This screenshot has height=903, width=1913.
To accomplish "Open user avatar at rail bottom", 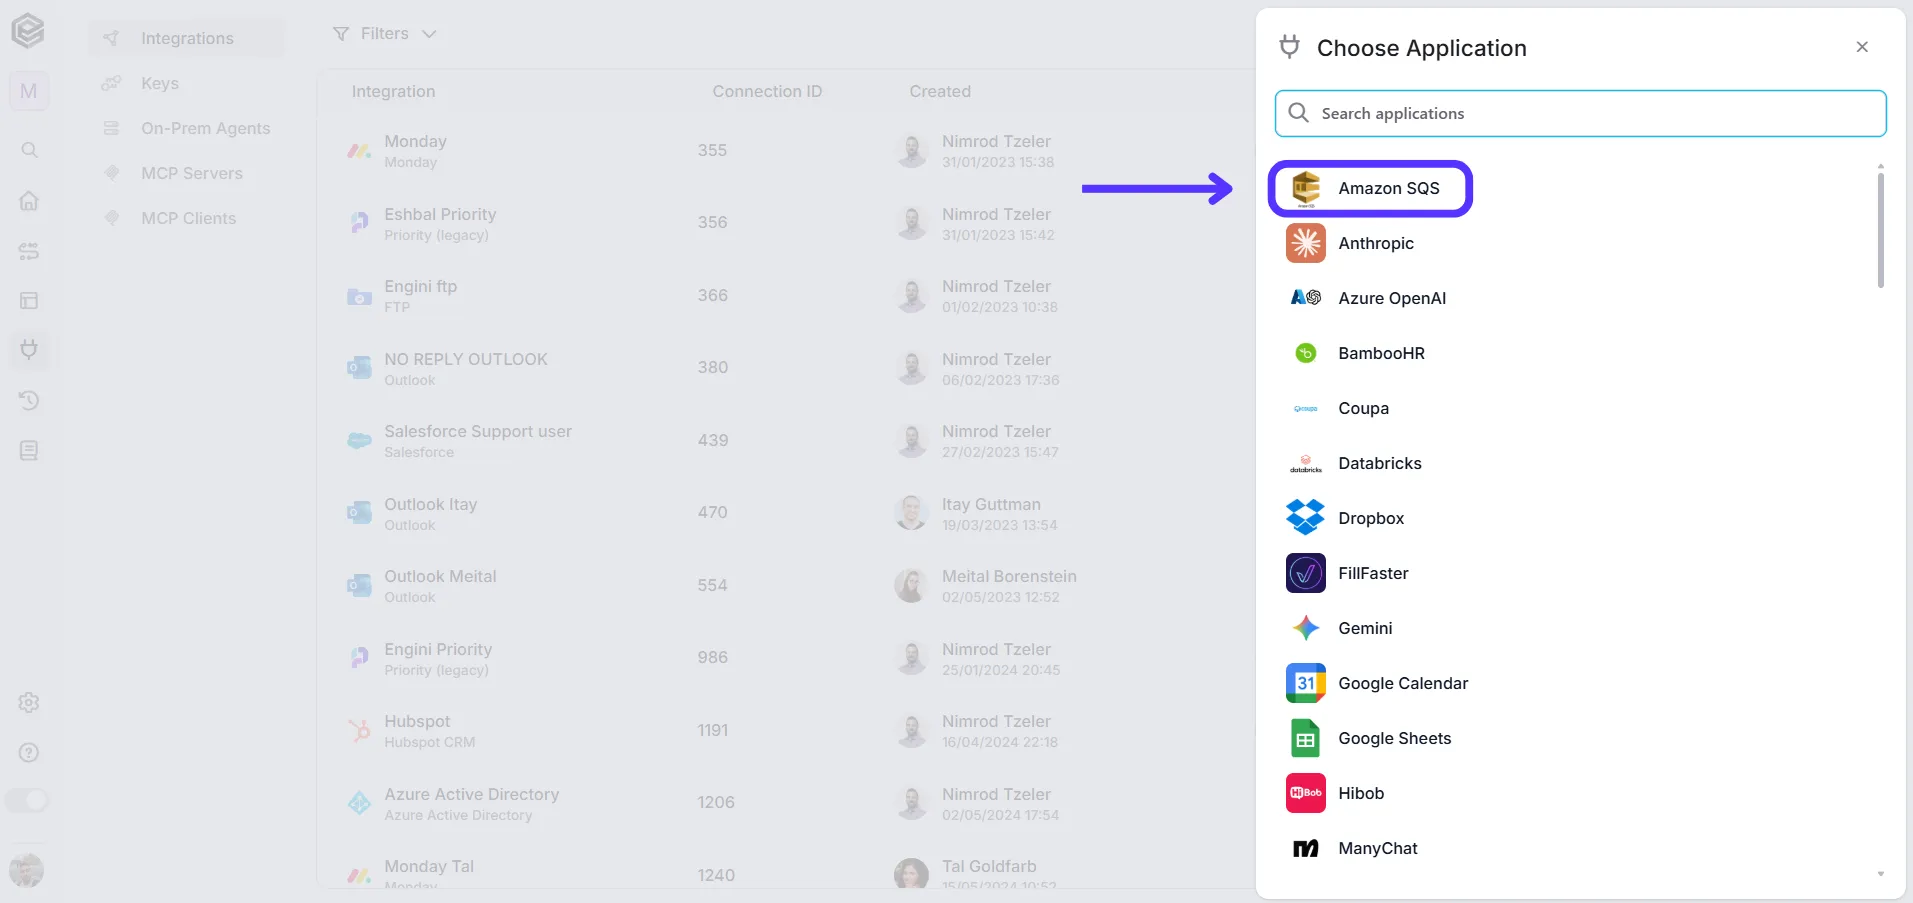I will tap(27, 870).
